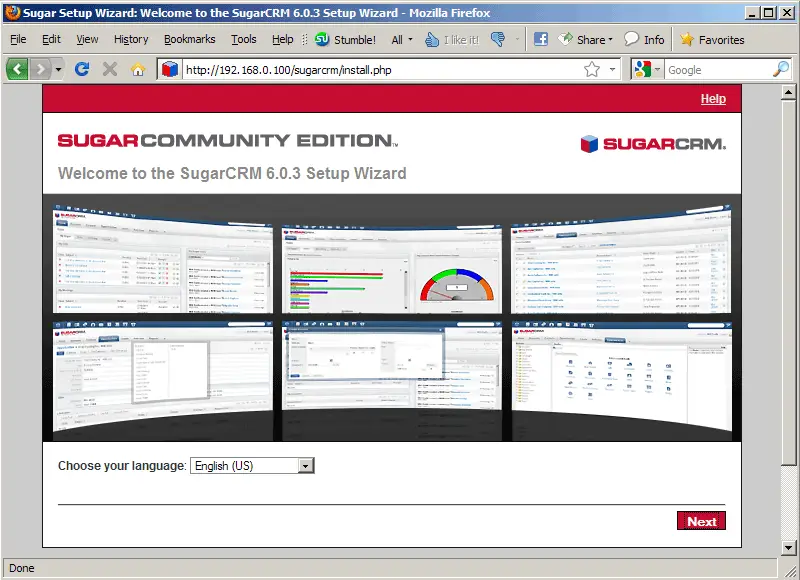Click the Help link in the red banner
800x580 pixels.
click(713, 99)
